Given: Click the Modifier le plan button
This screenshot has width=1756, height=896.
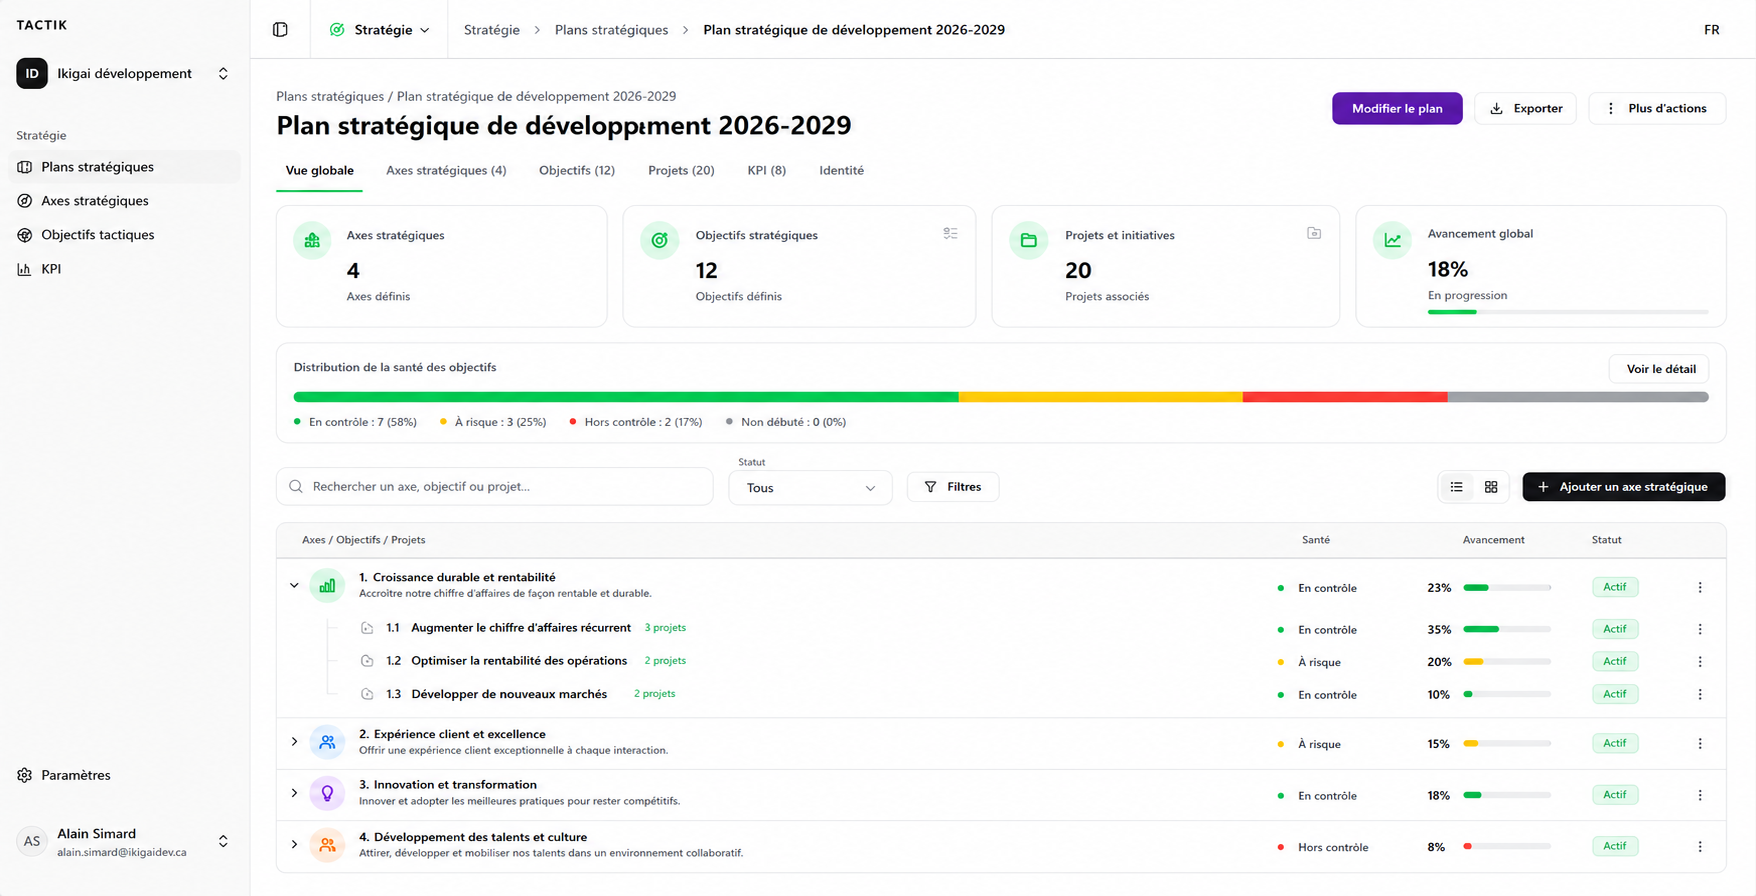Looking at the screenshot, I should coord(1397,108).
